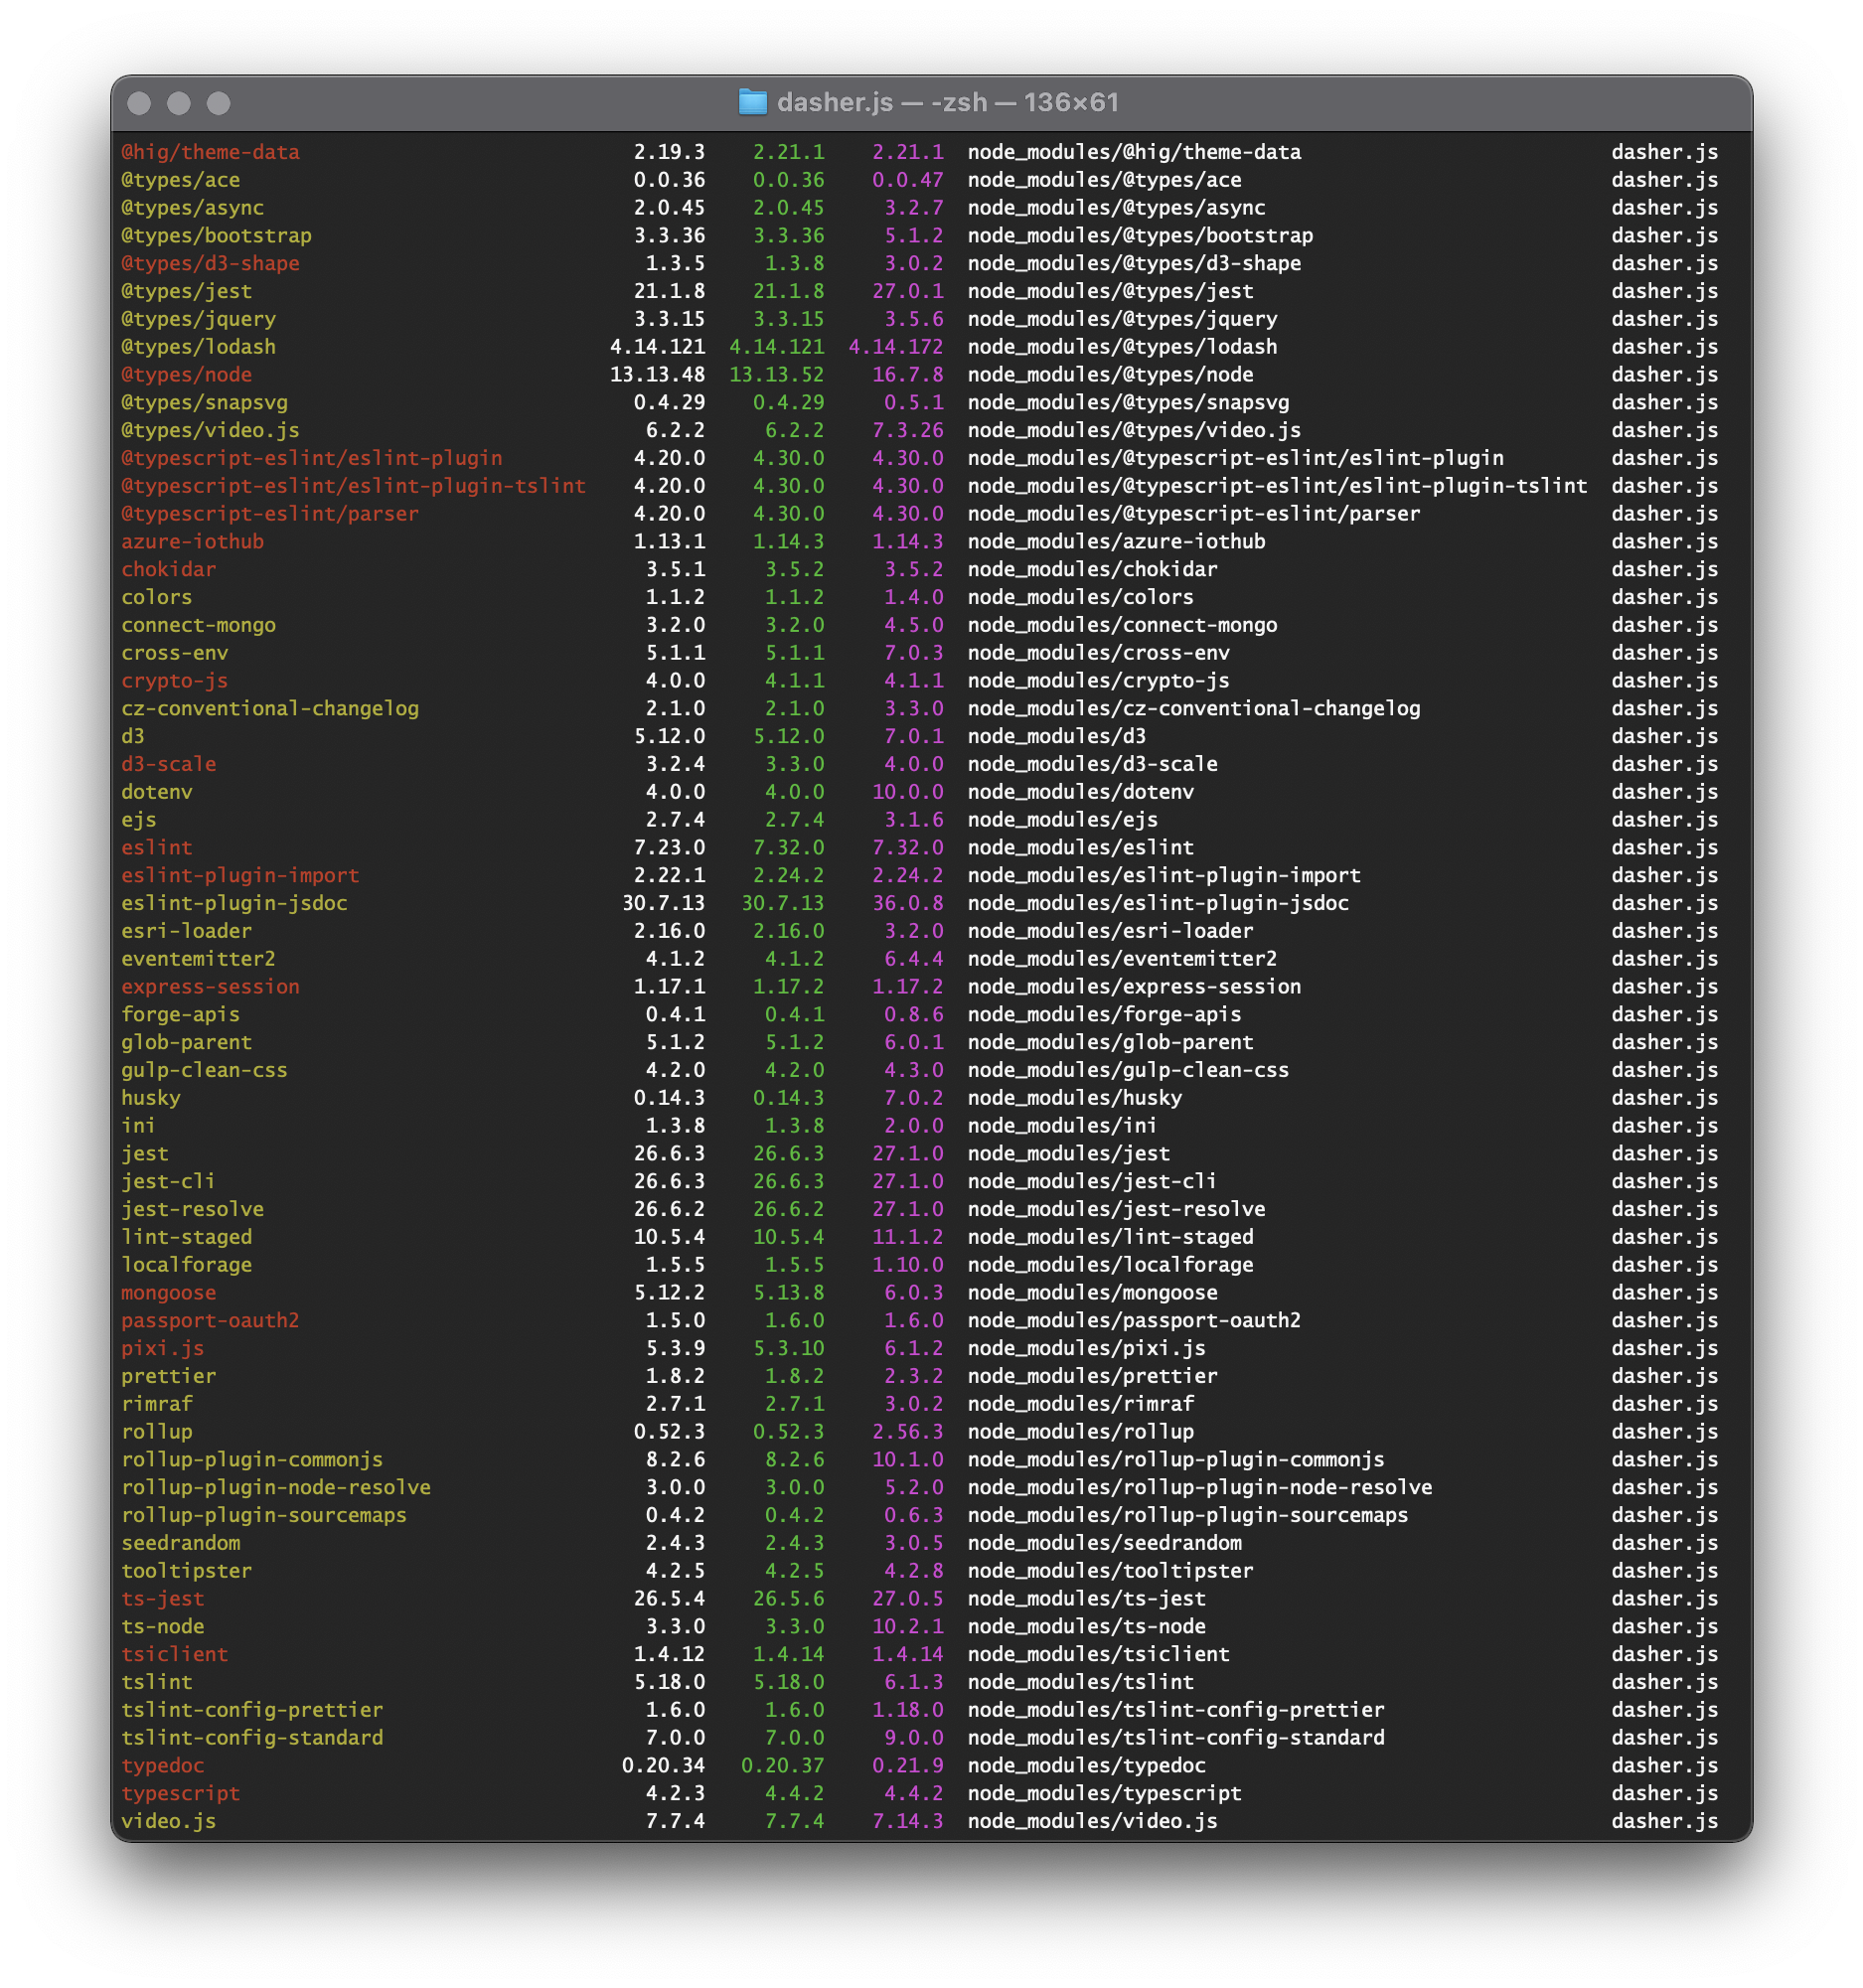Screen dimensions: 1863x1988
Task: Click the latest version 16.7.8 of @types/node
Action: (x=907, y=374)
